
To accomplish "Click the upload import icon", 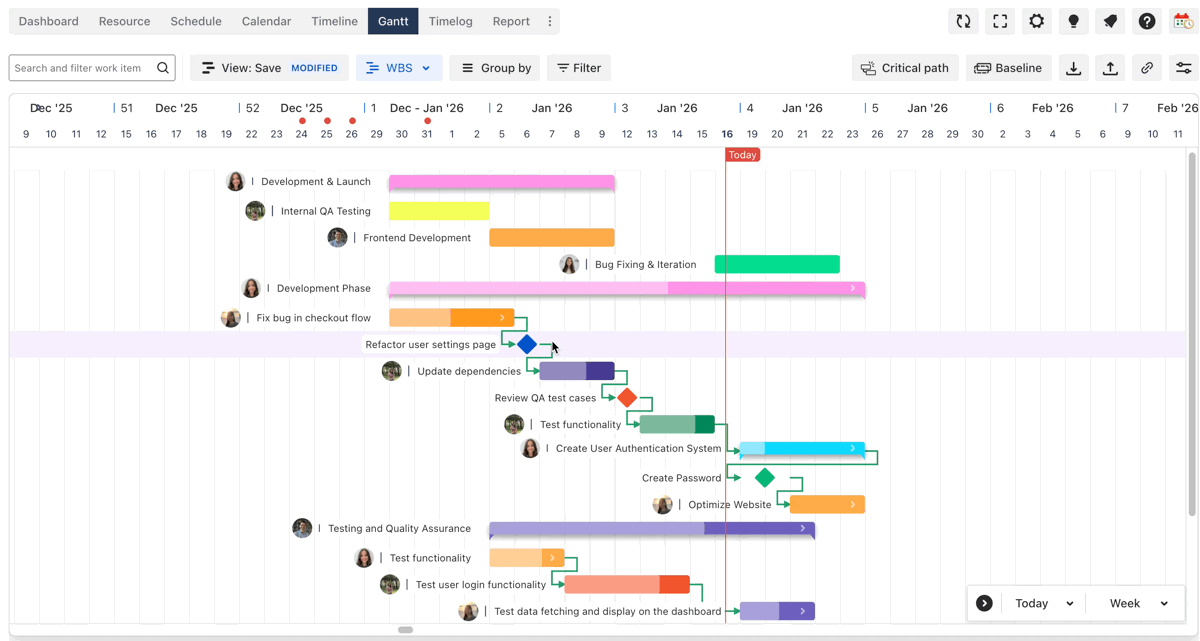I will [x=1110, y=68].
